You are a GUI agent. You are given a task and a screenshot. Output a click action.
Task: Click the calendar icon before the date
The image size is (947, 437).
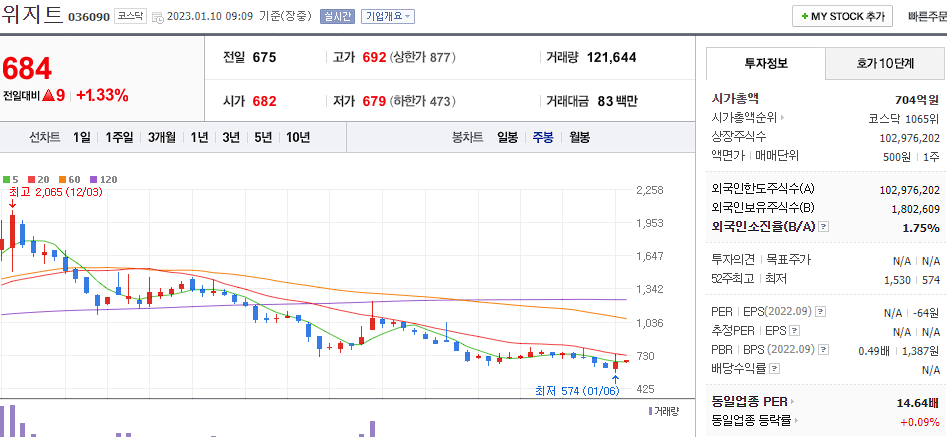[x=157, y=17]
